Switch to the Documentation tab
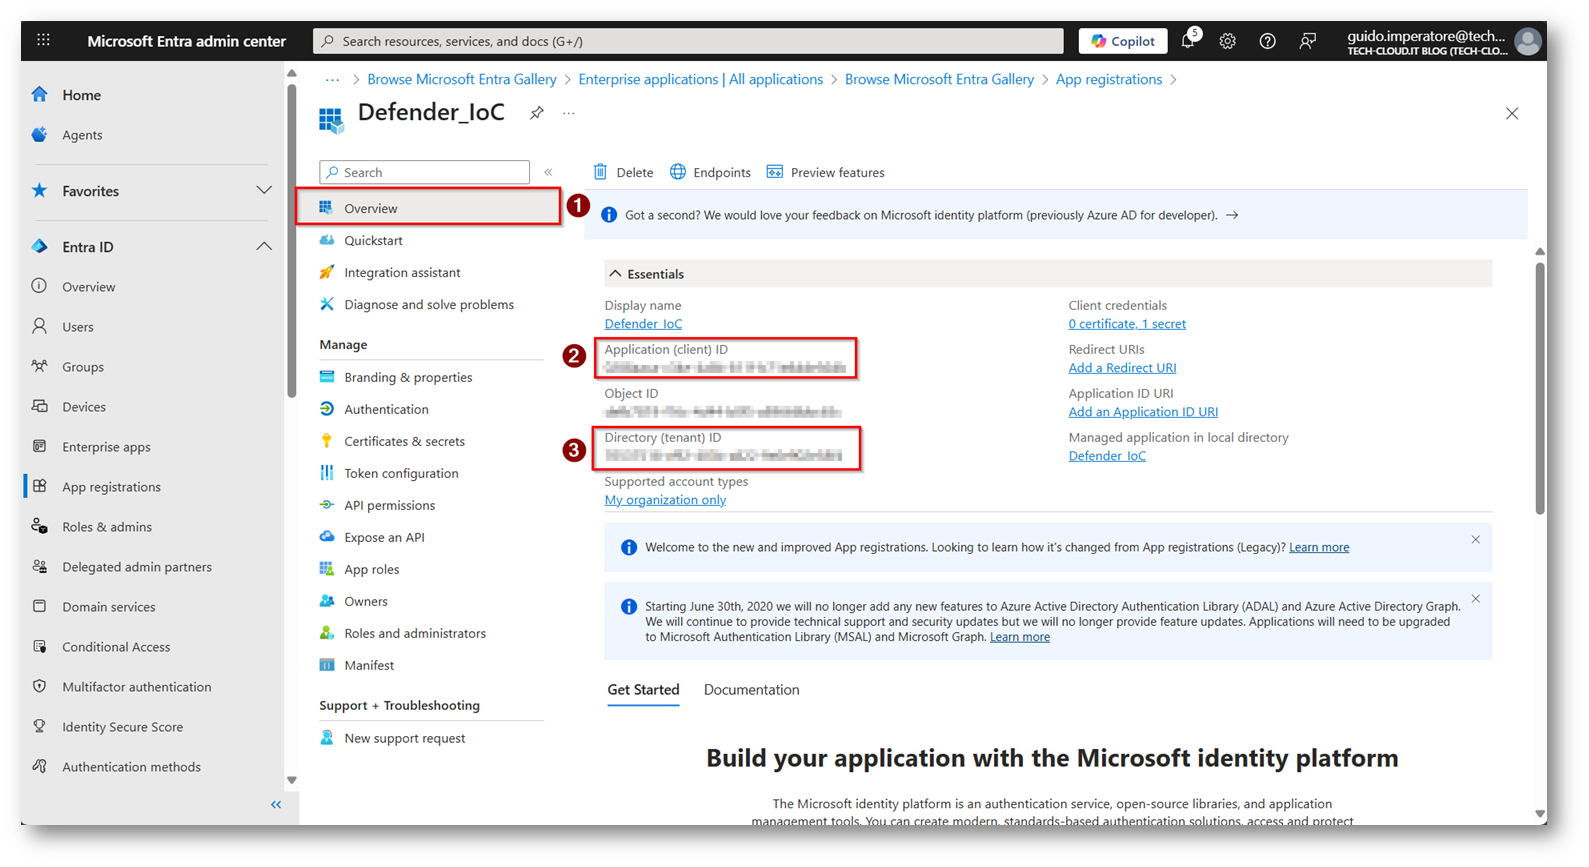The height and width of the screenshot is (867, 1589). point(751,690)
